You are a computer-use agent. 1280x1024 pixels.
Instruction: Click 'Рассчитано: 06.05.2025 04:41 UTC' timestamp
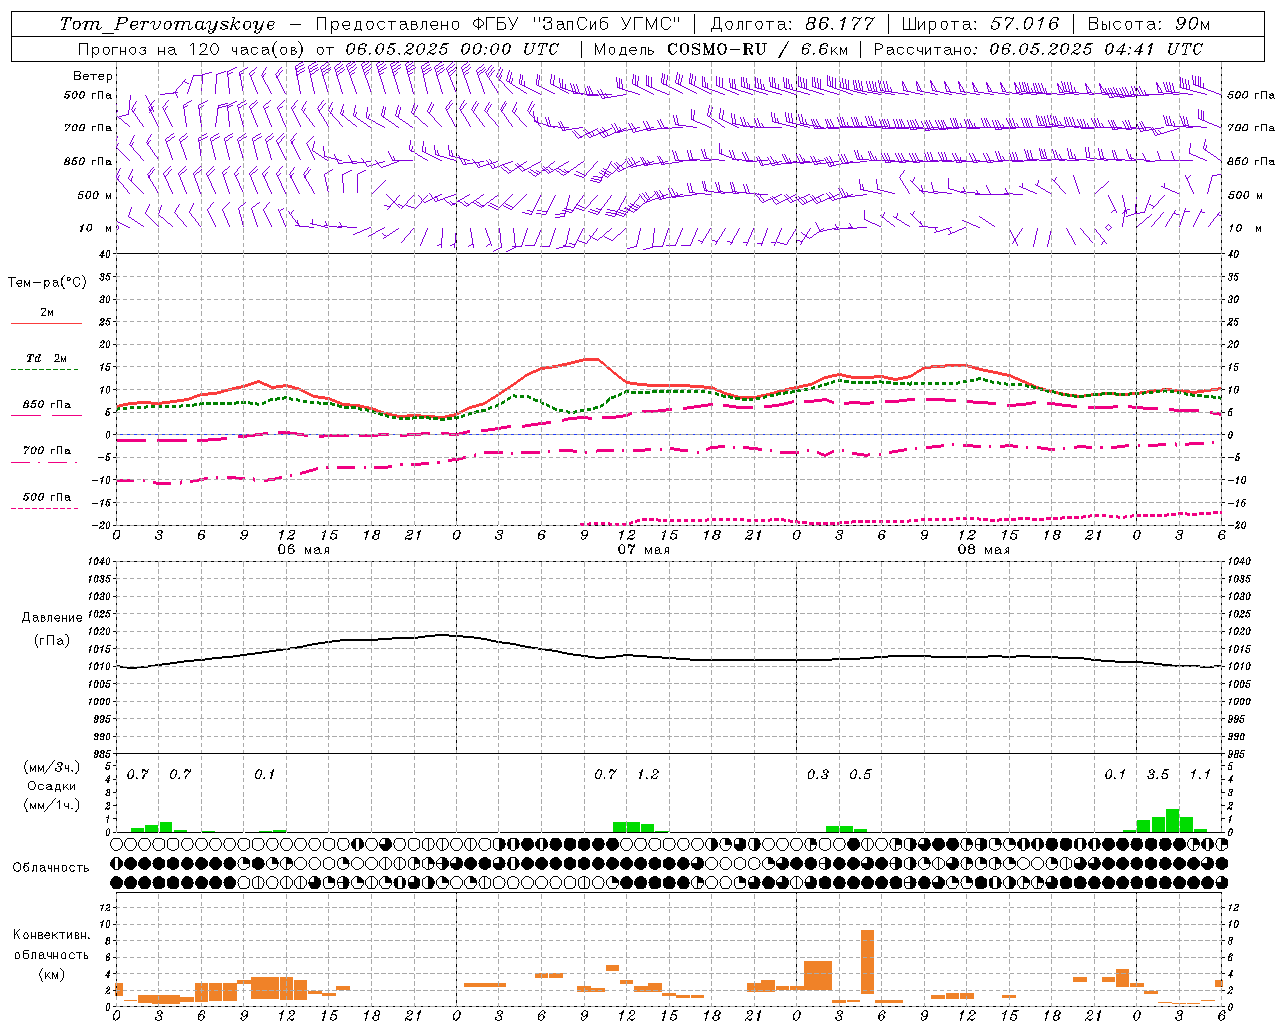(1038, 49)
